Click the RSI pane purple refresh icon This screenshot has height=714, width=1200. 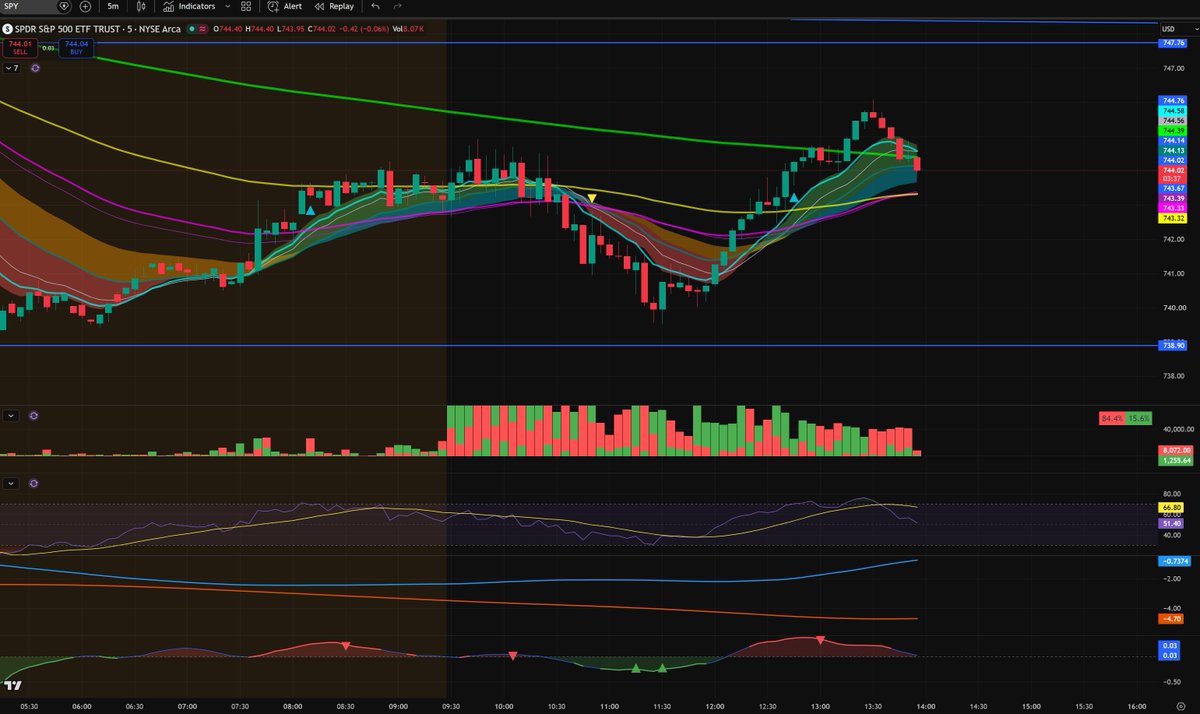(x=35, y=483)
